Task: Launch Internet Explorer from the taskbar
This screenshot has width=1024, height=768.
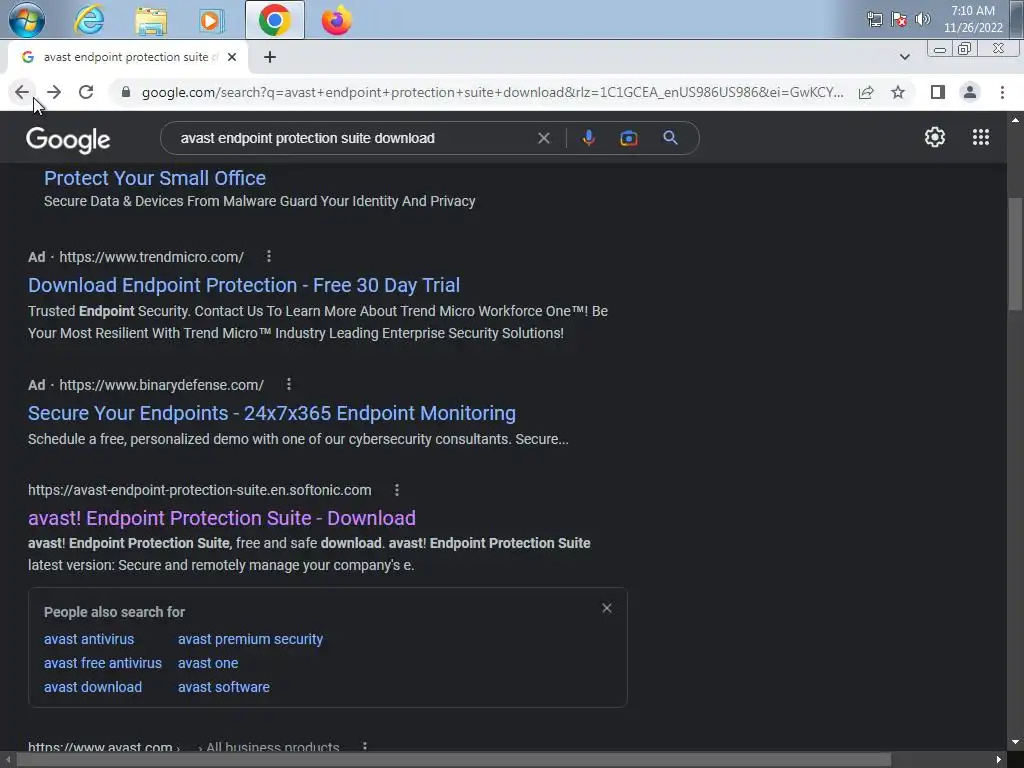Action: click(x=89, y=20)
